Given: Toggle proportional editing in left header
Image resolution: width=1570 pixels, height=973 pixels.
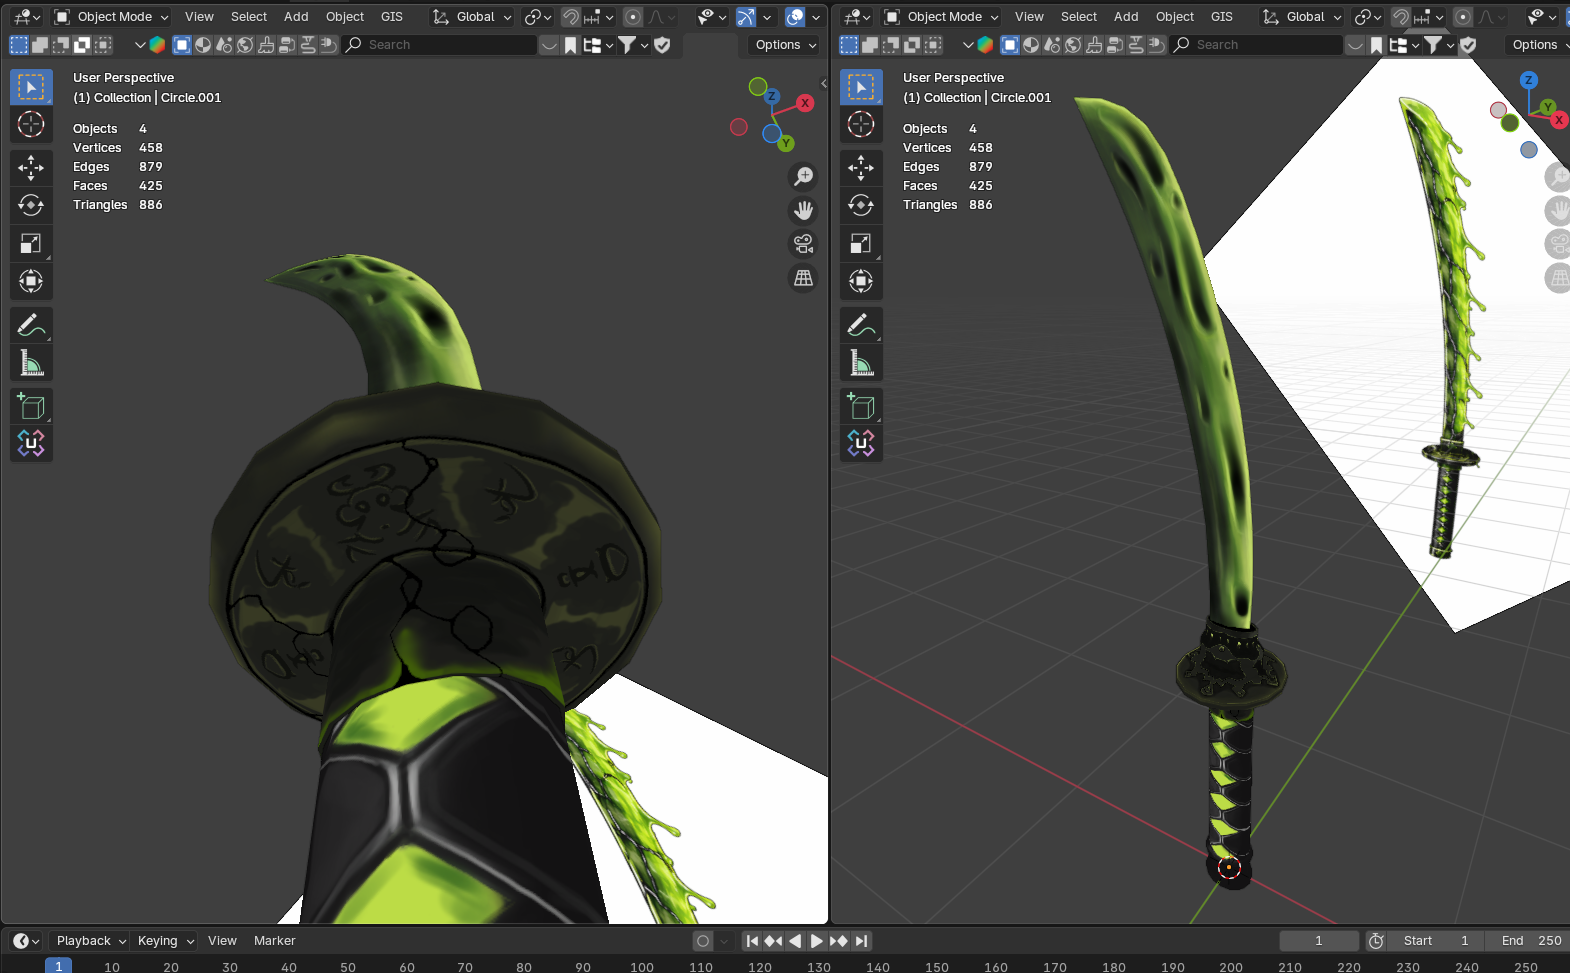Looking at the screenshot, I should [633, 17].
